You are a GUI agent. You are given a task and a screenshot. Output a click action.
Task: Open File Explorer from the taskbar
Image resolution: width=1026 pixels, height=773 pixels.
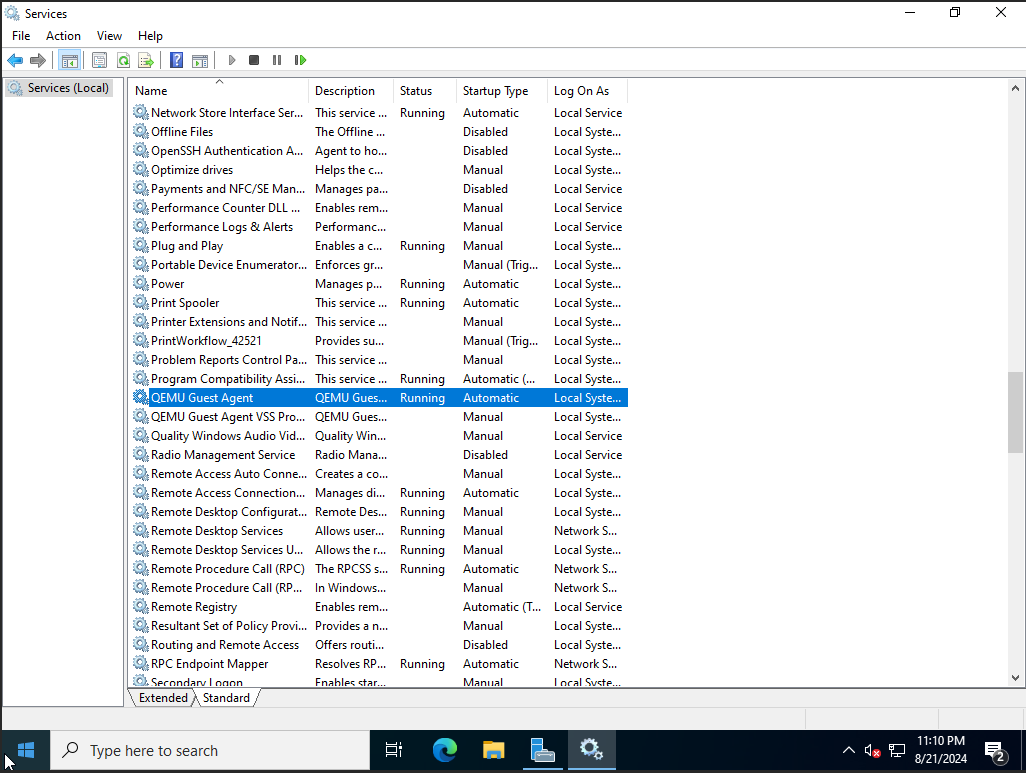click(493, 750)
